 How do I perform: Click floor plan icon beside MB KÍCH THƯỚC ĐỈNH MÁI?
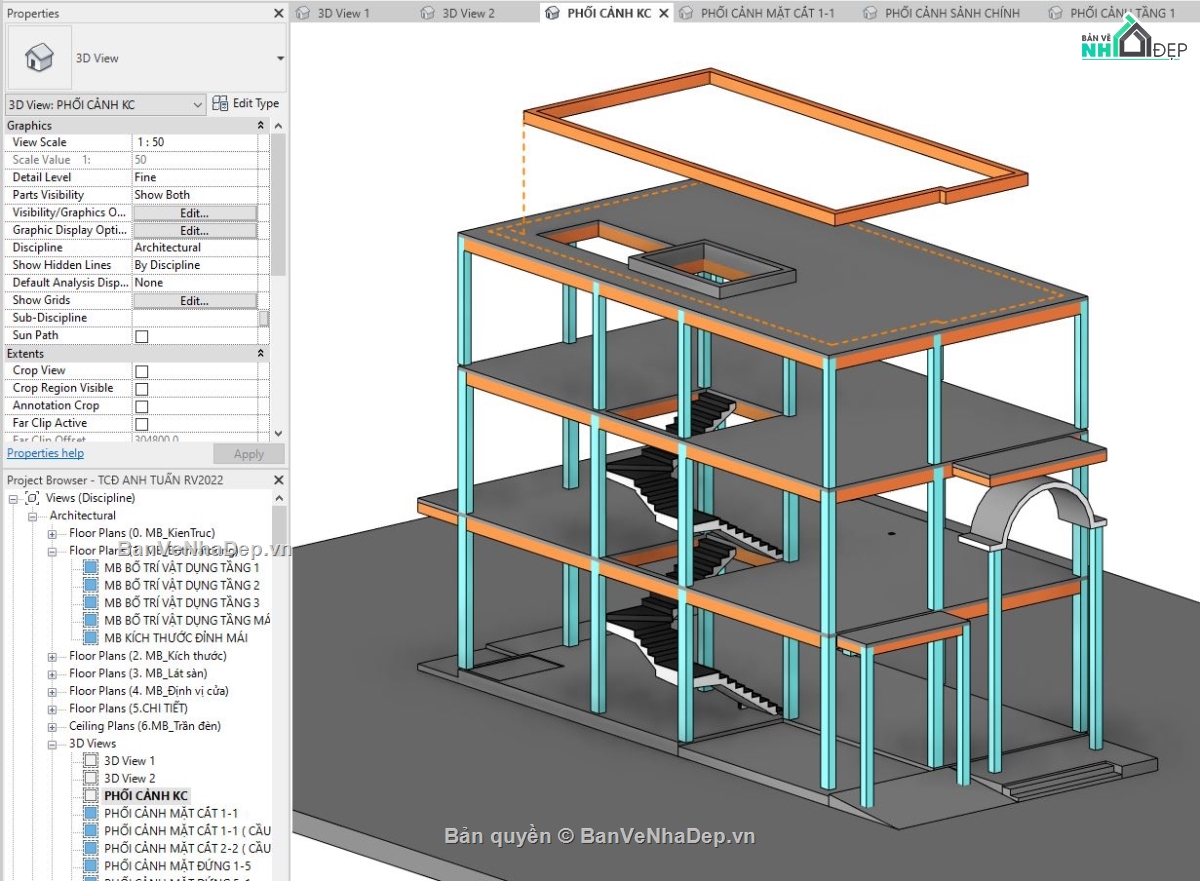(90, 636)
